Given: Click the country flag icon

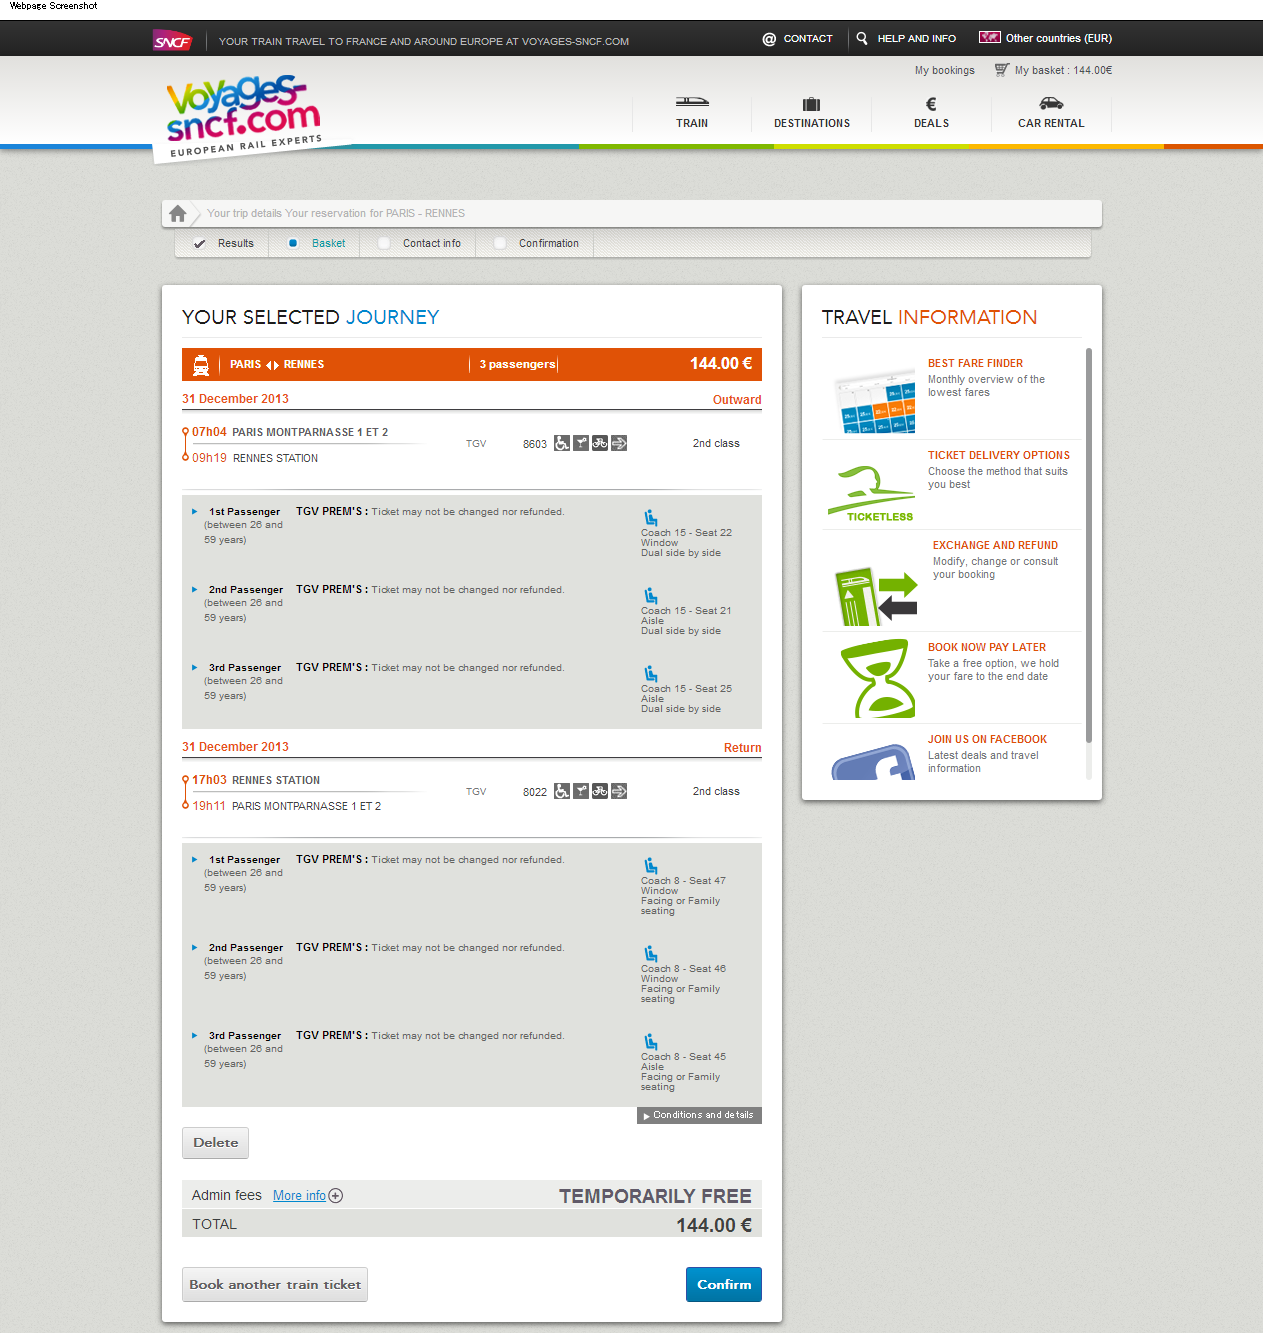Looking at the screenshot, I should click(x=990, y=38).
